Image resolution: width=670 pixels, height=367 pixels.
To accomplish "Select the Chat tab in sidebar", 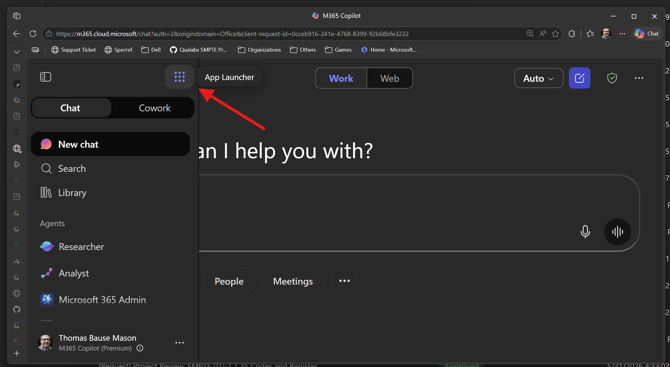I will [71, 108].
